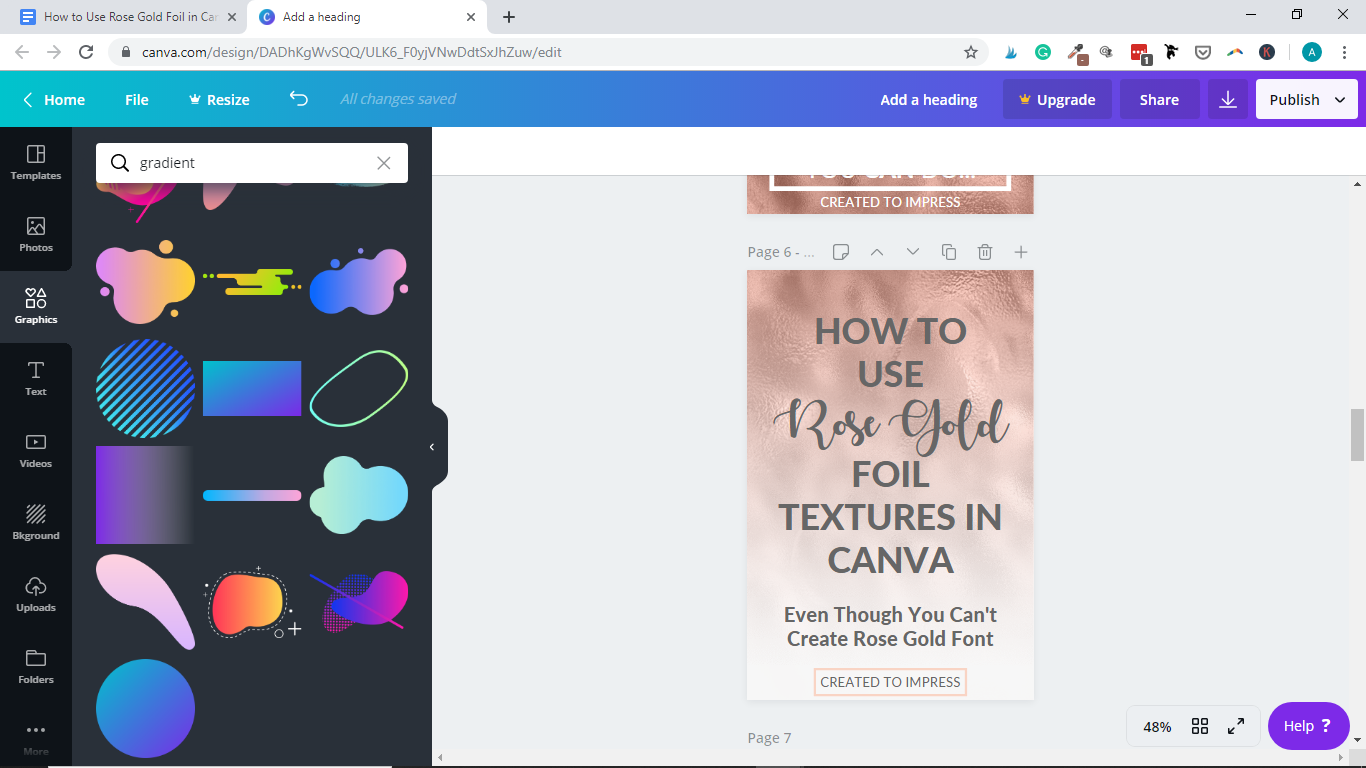Screen dimensions: 1366x768
Task: Click the canvas vertical scrollbar thumb
Action: point(1357,435)
